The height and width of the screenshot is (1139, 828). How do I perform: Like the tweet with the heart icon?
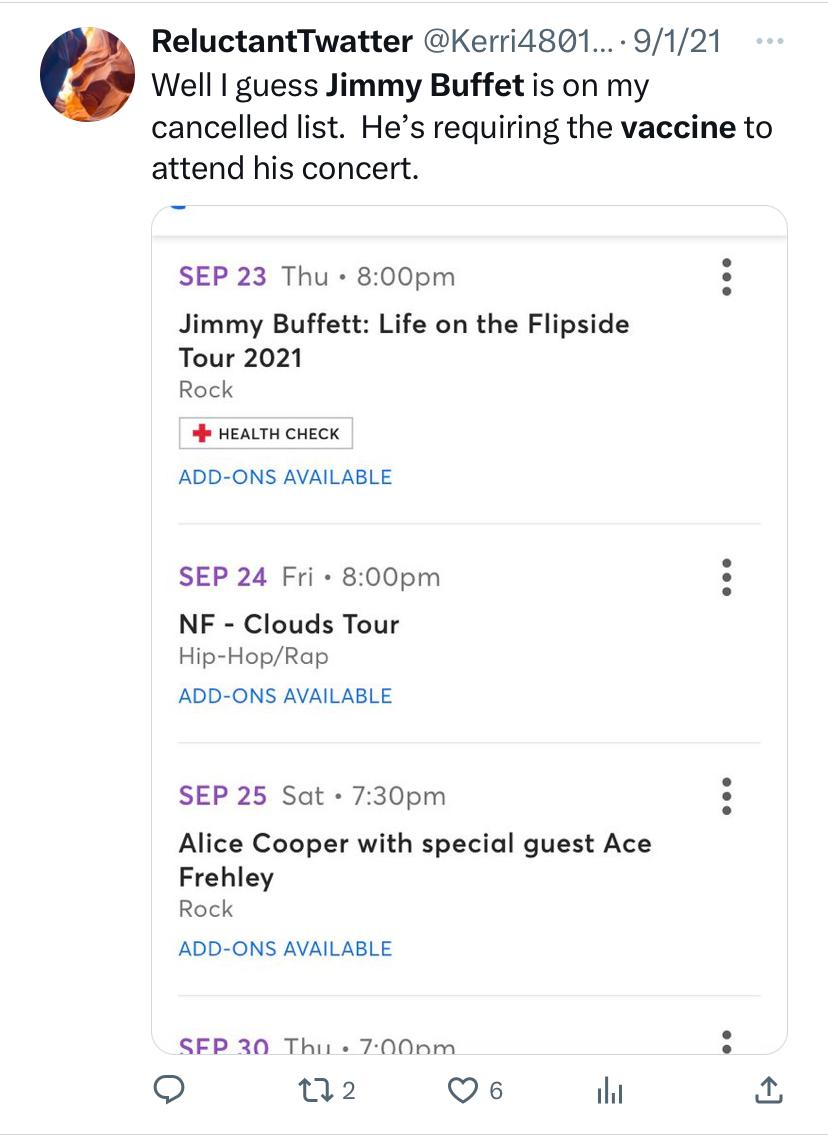(x=463, y=1090)
